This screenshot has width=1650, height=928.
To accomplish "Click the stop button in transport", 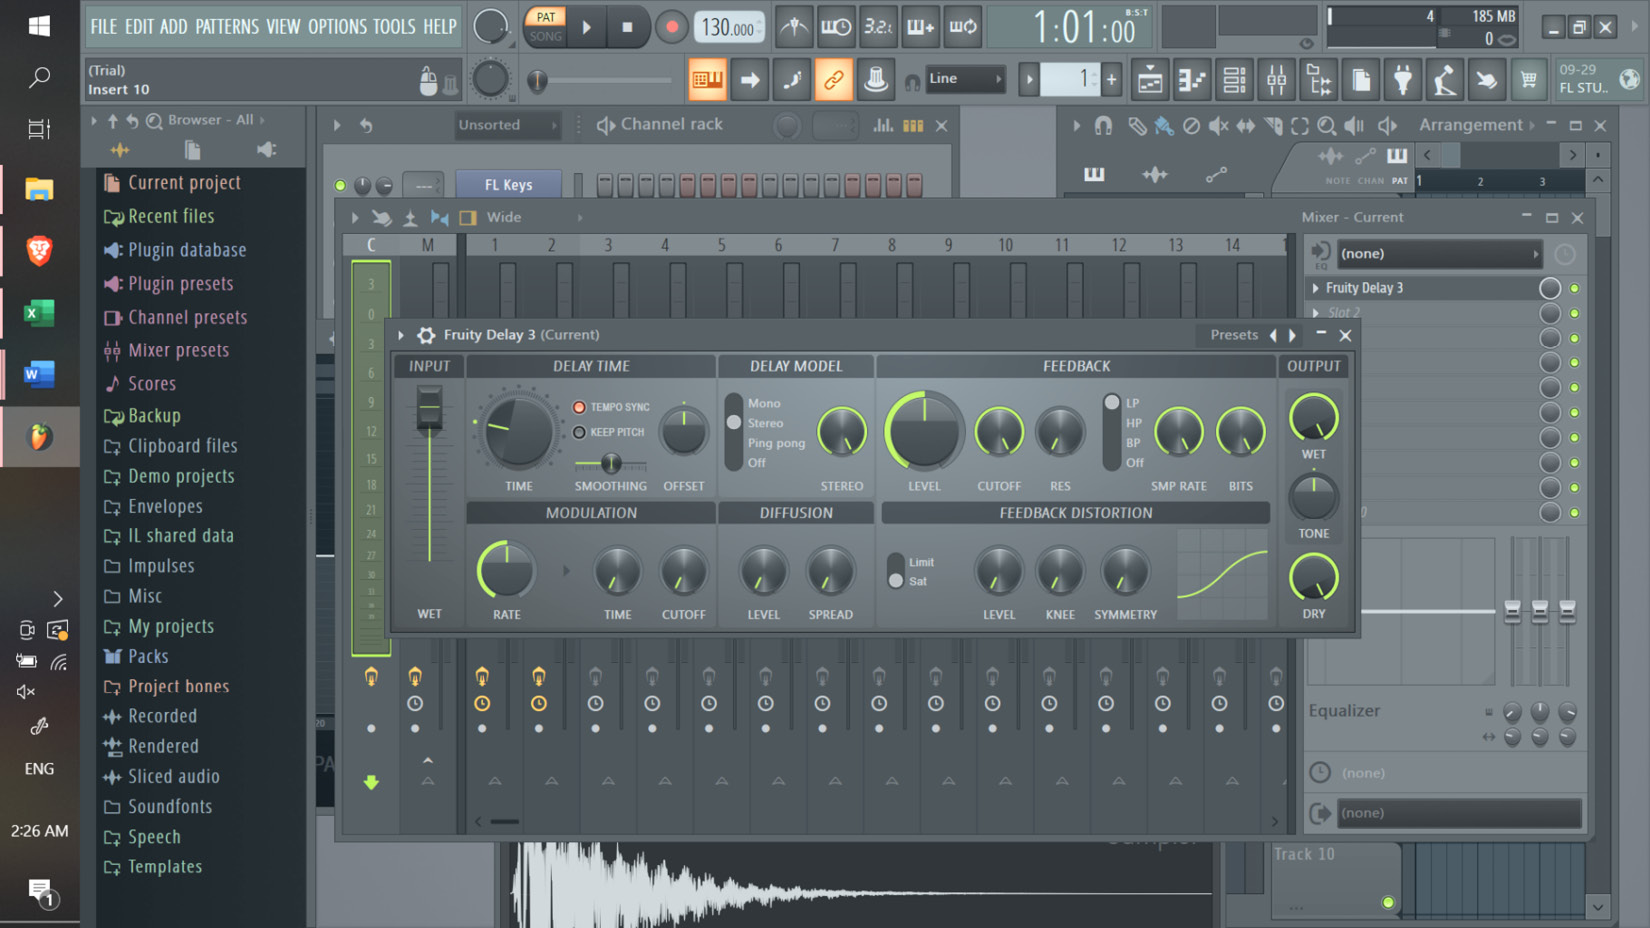I will point(627,27).
